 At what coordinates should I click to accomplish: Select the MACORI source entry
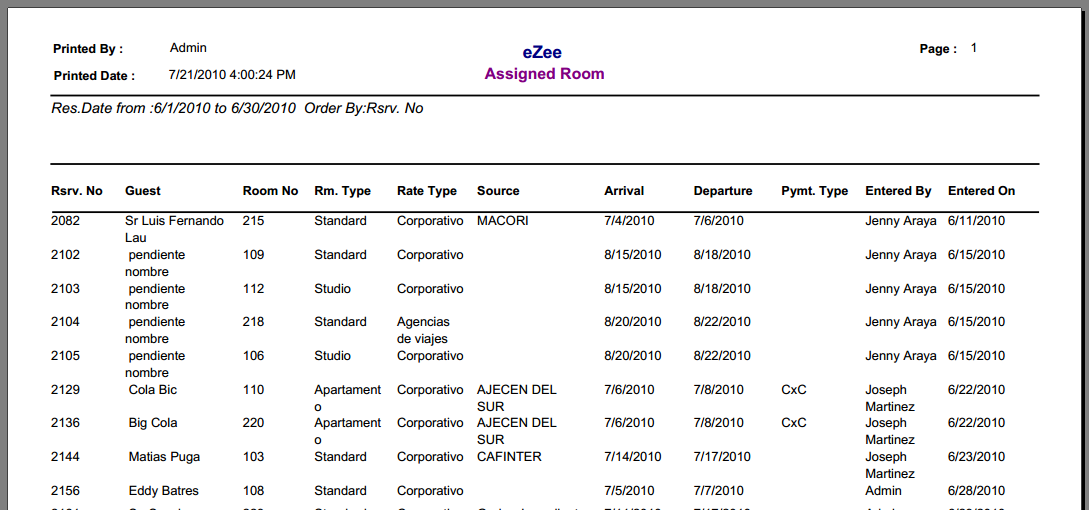[x=503, y=221]
